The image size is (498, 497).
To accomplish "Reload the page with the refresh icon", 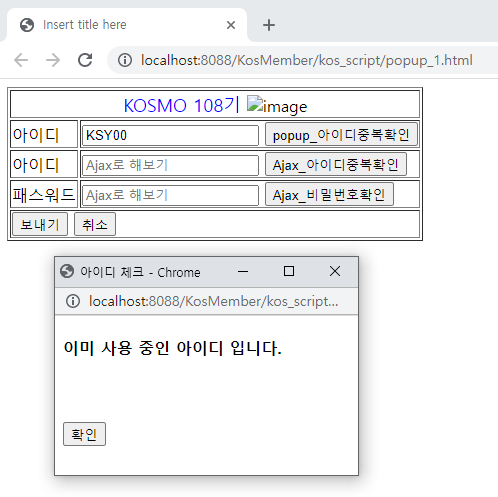I will coord(85,60).
